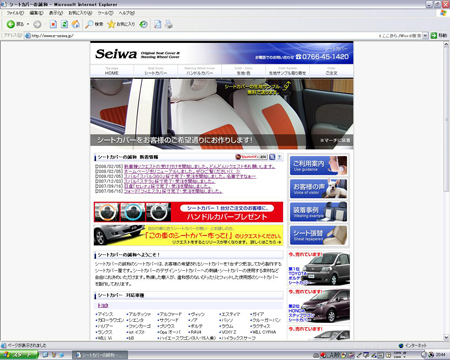Open the address bar dropdown arrow
450x360 pixels.
[425, 35]
